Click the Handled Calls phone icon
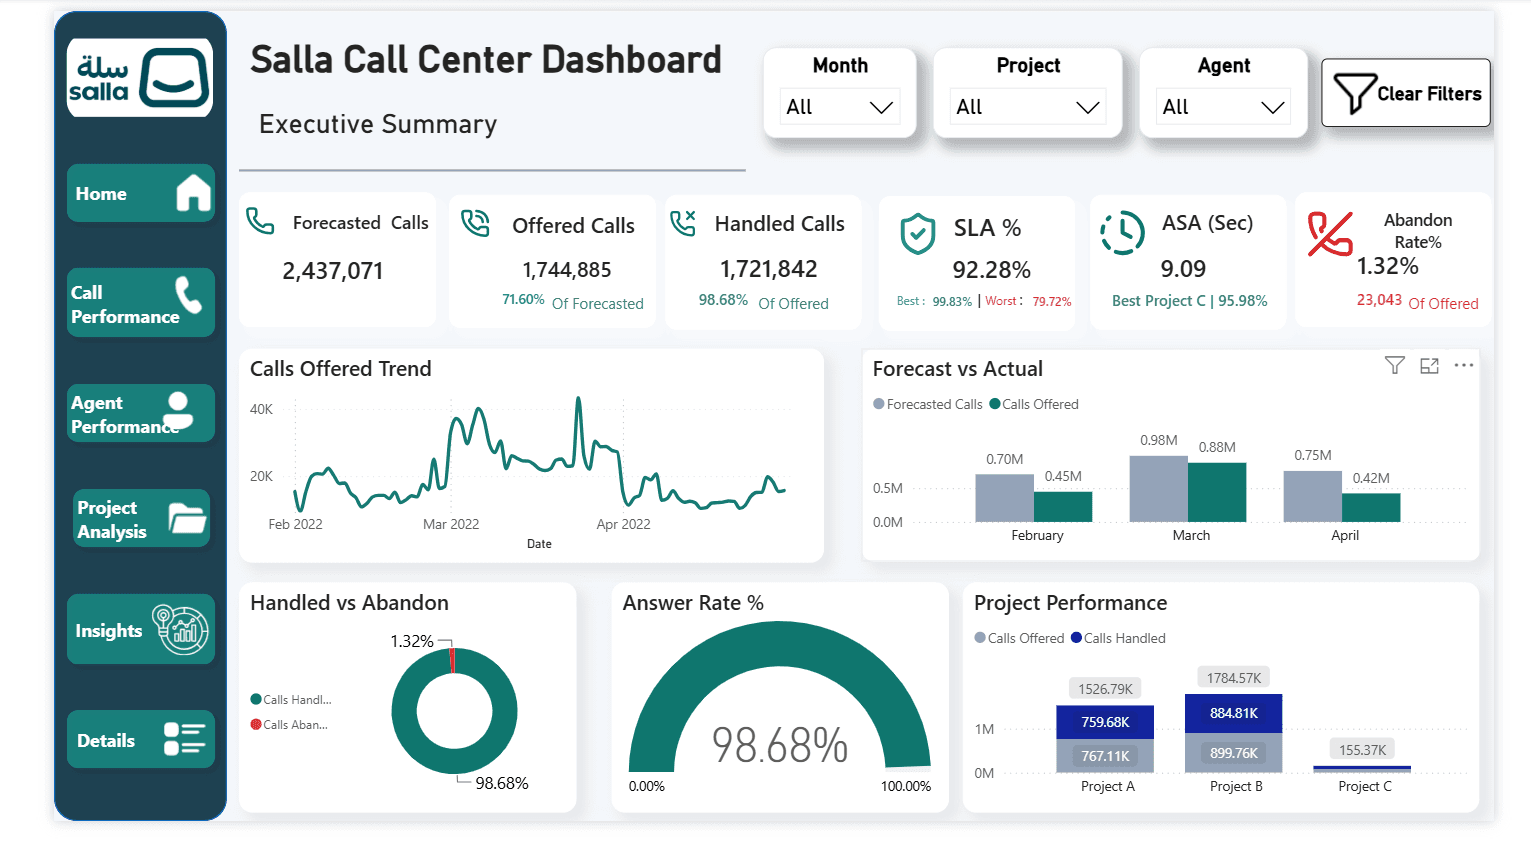The image size is (1531, 847). pyautogui.click(x=683, y=223)
